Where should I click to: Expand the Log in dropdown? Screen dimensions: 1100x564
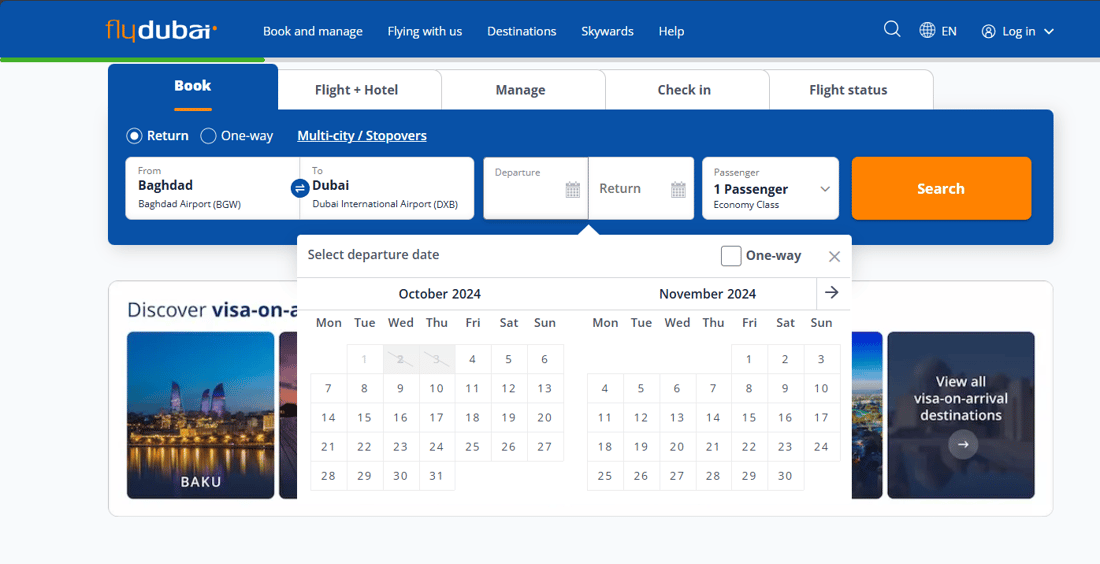pyautogui.click(x=1049, y=32)
